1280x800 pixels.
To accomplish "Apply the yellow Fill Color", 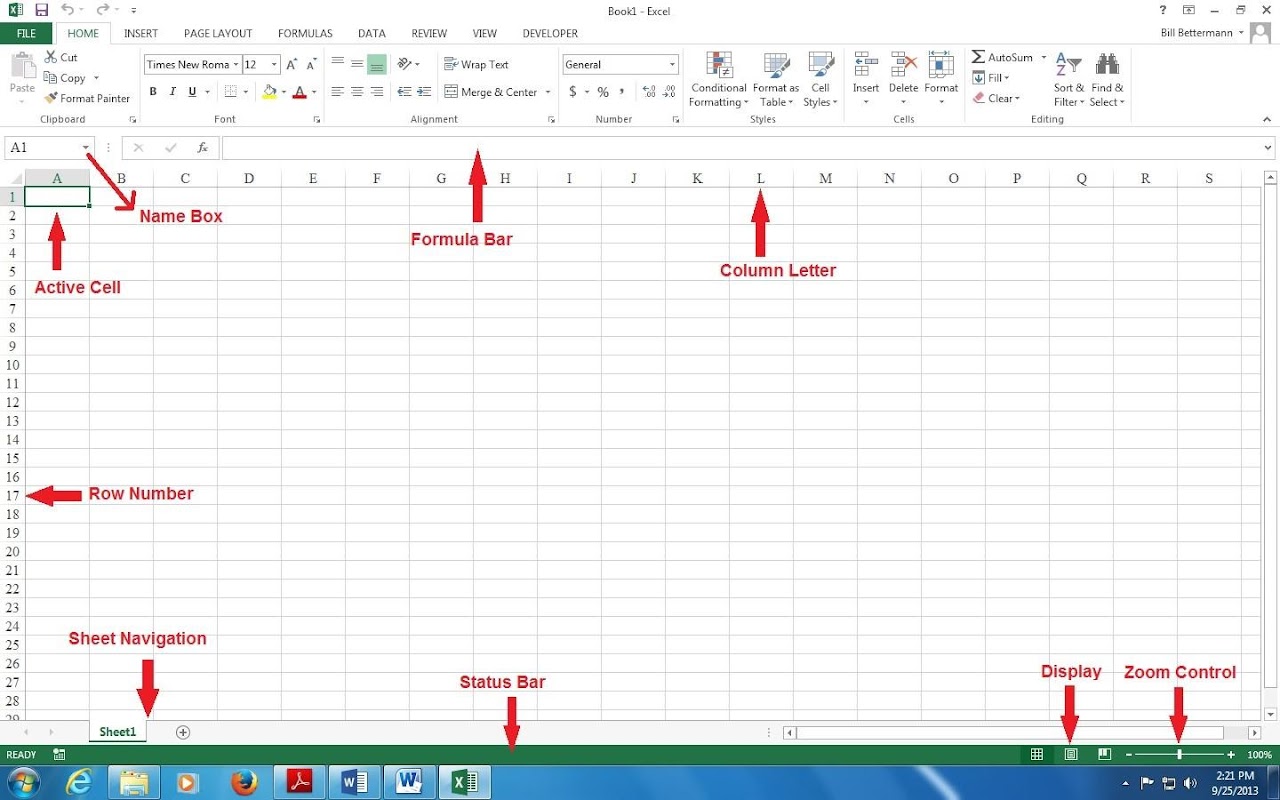I will point(268,92).
